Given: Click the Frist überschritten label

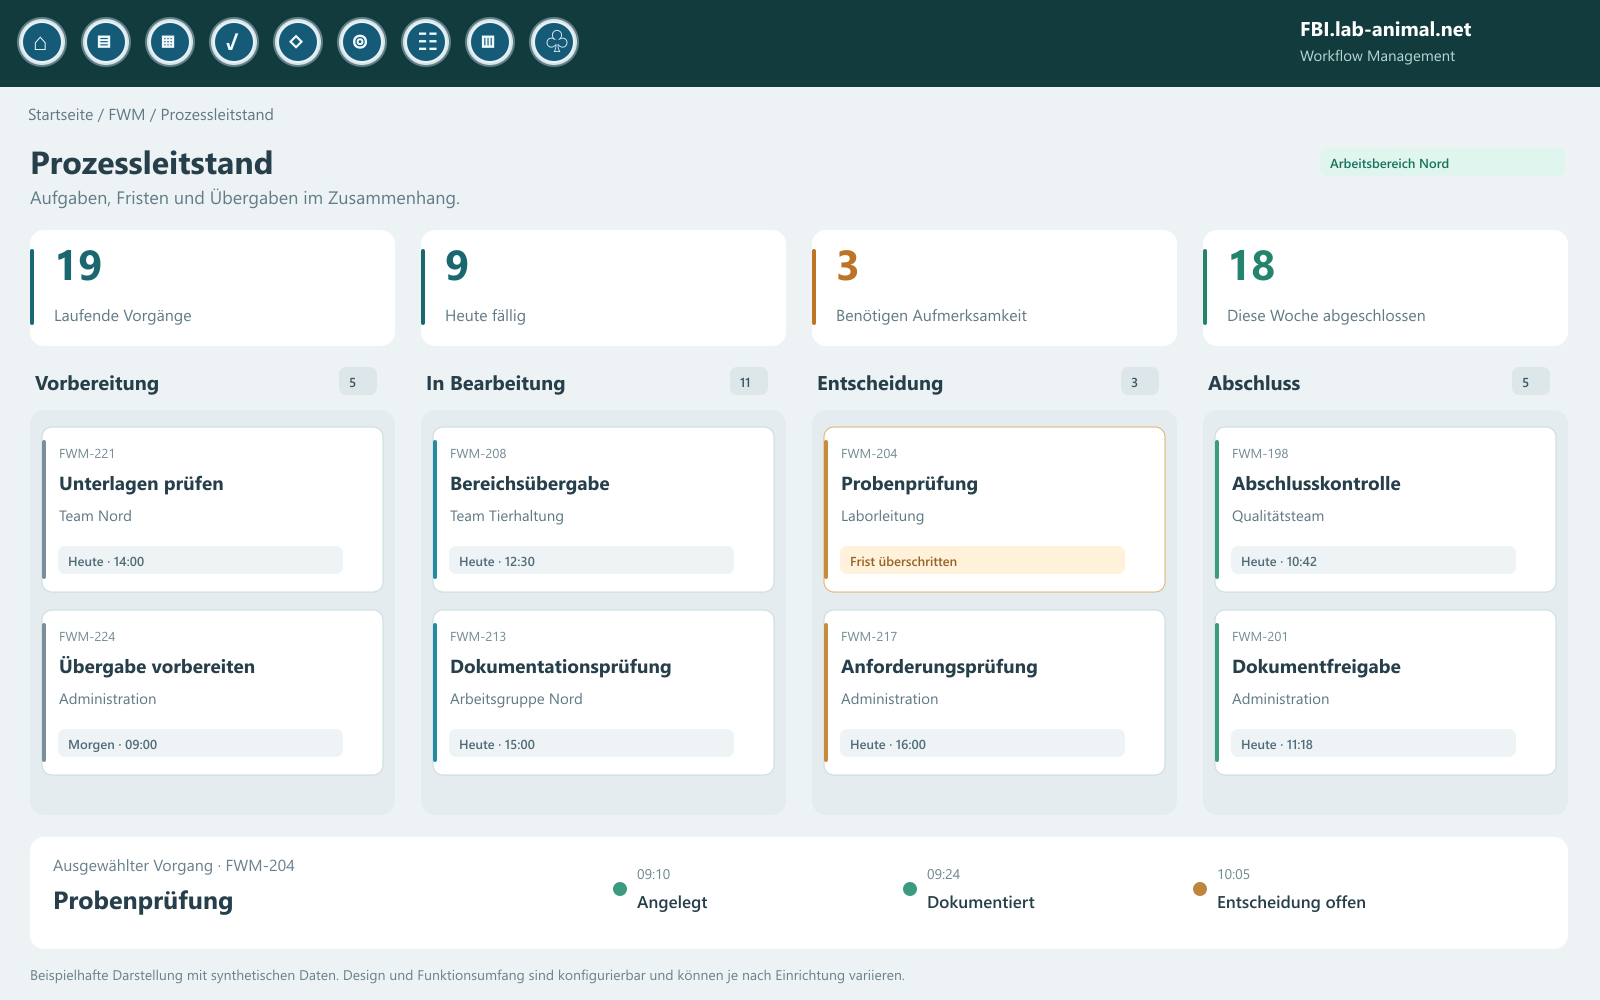Looking at the screenshot, I should click(x=982, y=561).
